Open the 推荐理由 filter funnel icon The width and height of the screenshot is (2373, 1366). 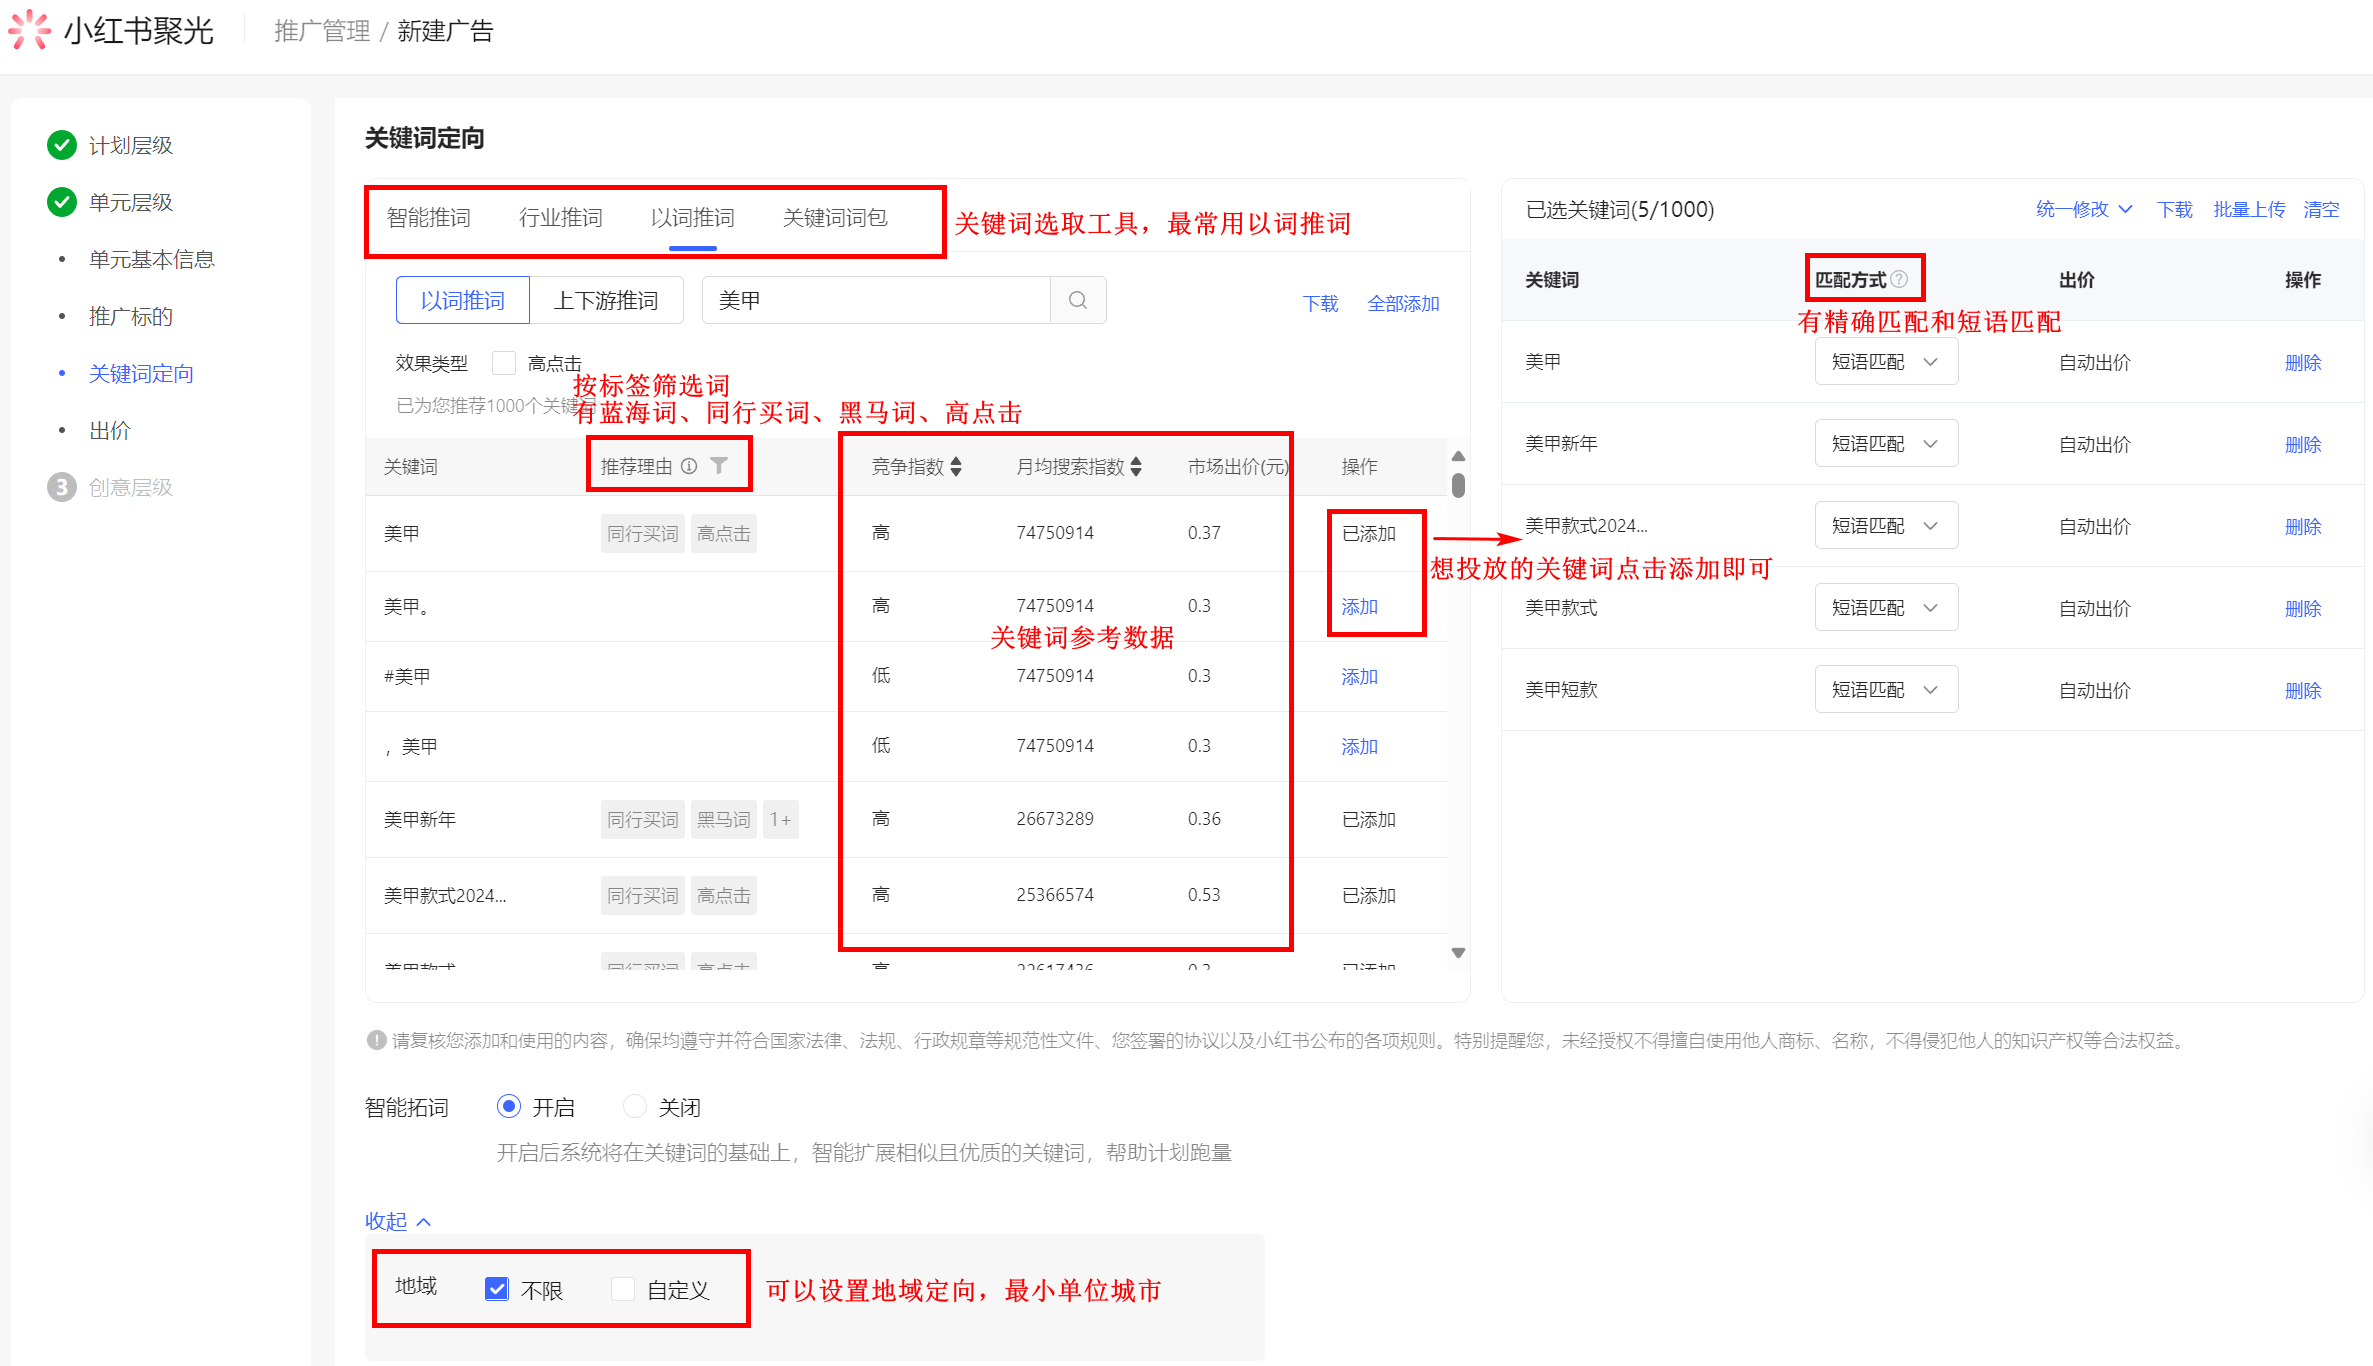pyautogui.click(x=719, y=466)
